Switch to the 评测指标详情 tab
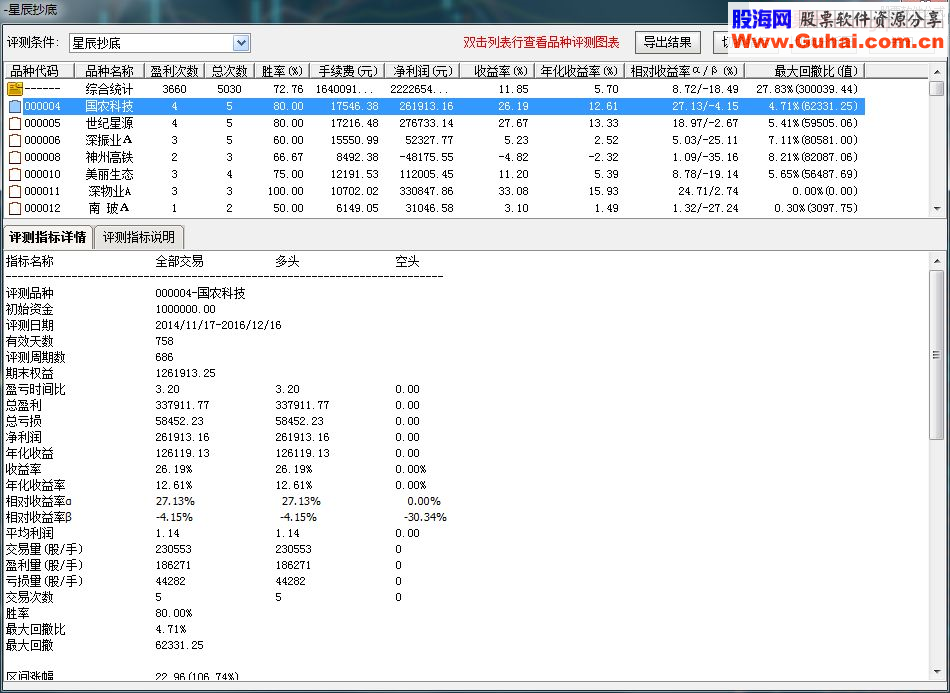This screenshot has width=950, height=693. pos(48,237)
